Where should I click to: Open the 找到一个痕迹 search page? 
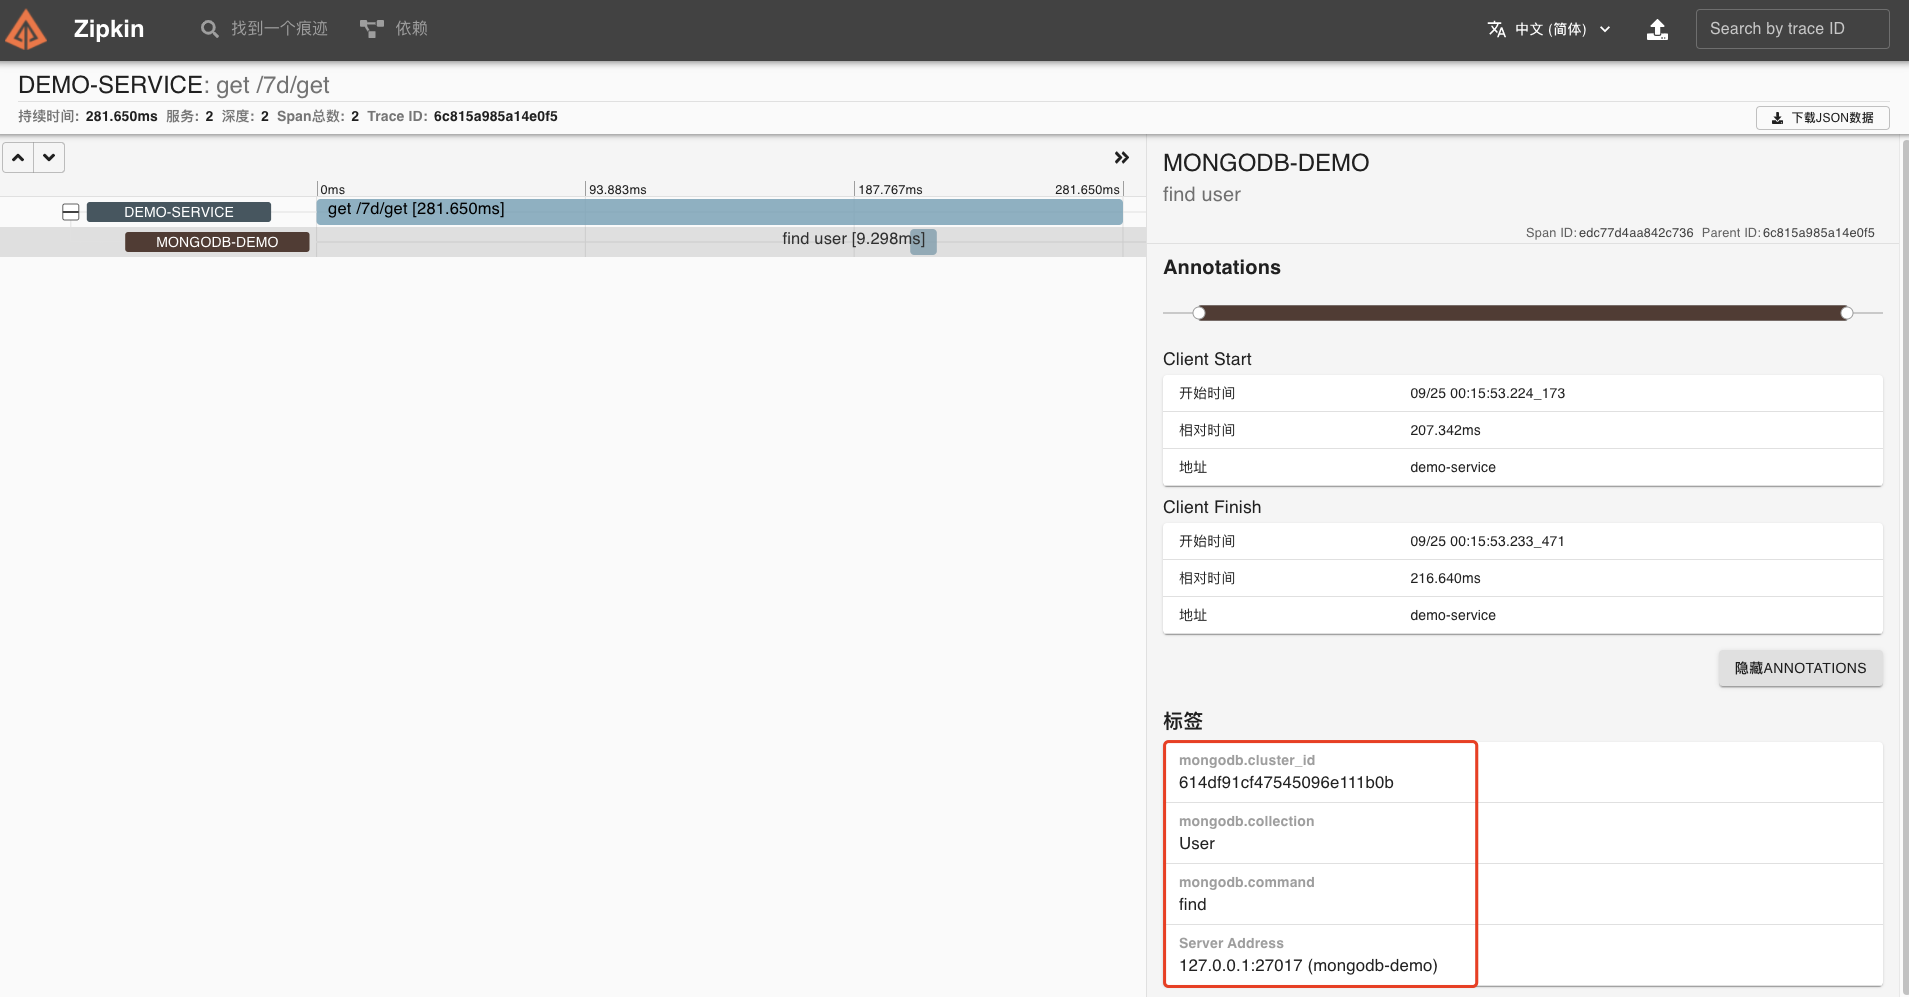pyautogui.click(x=264, y=29)
